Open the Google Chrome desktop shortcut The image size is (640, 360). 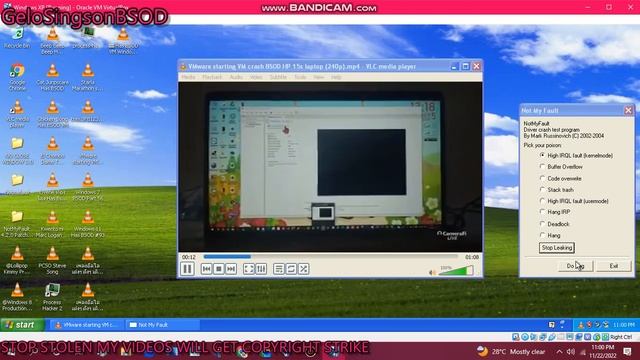point(17,77)
